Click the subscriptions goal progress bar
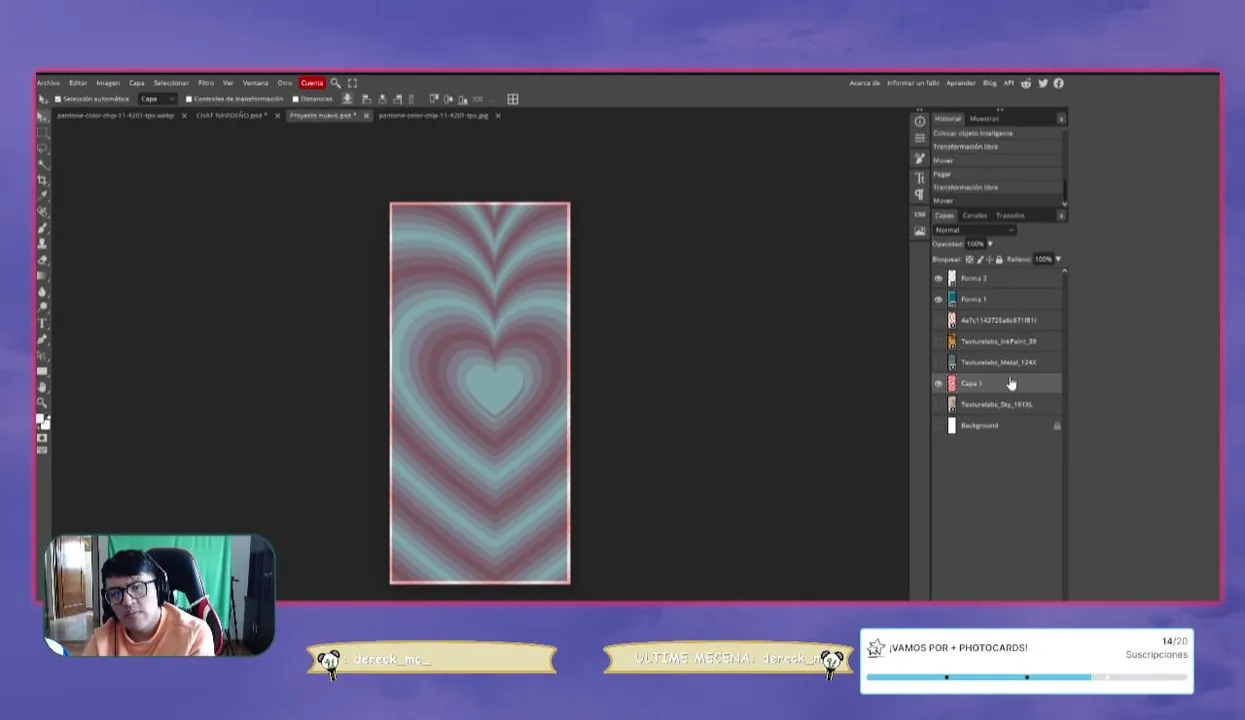 [x=1027, y=677]
